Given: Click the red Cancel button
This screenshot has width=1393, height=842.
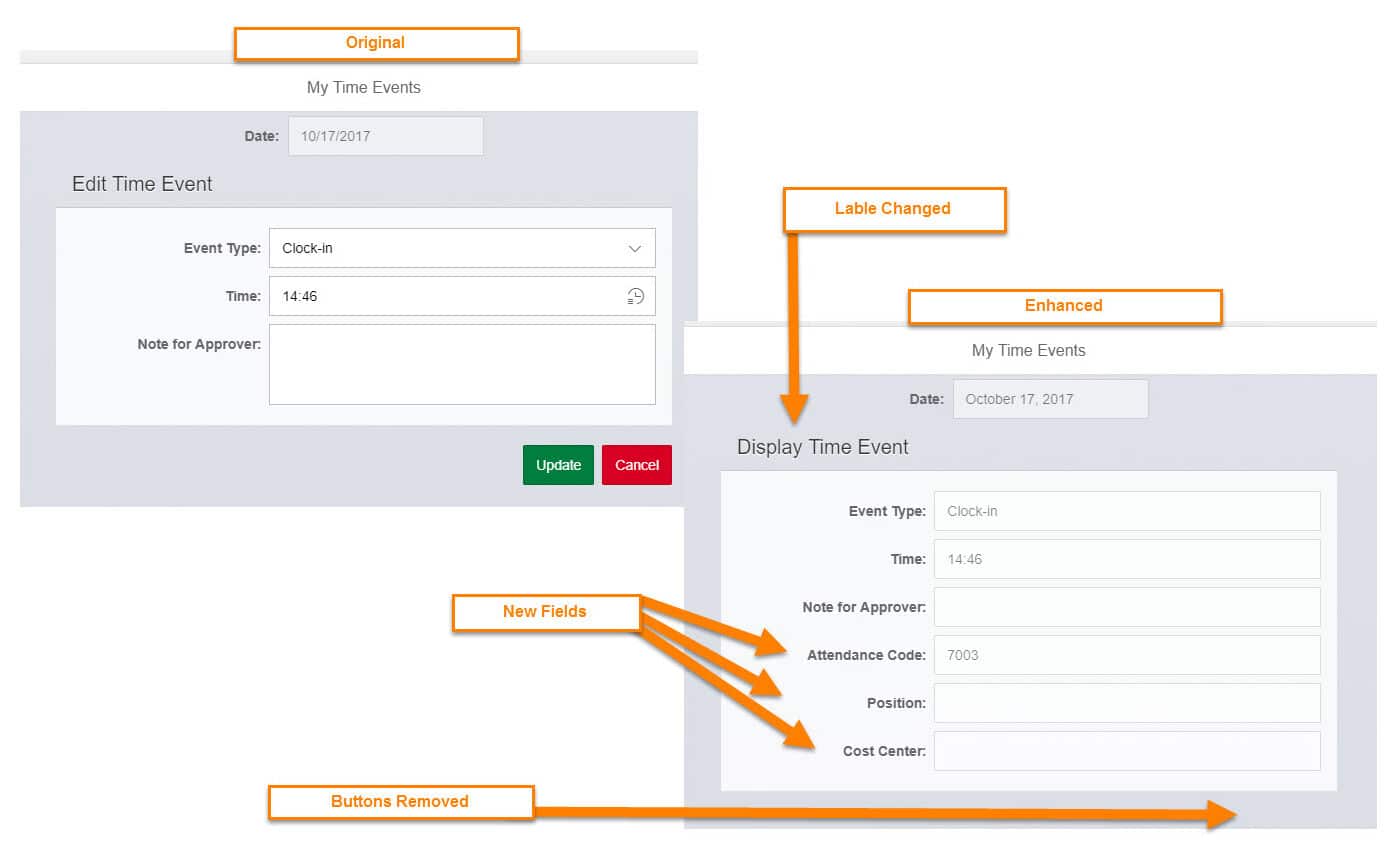Looking at the screenshot, I should click(637, 465).
